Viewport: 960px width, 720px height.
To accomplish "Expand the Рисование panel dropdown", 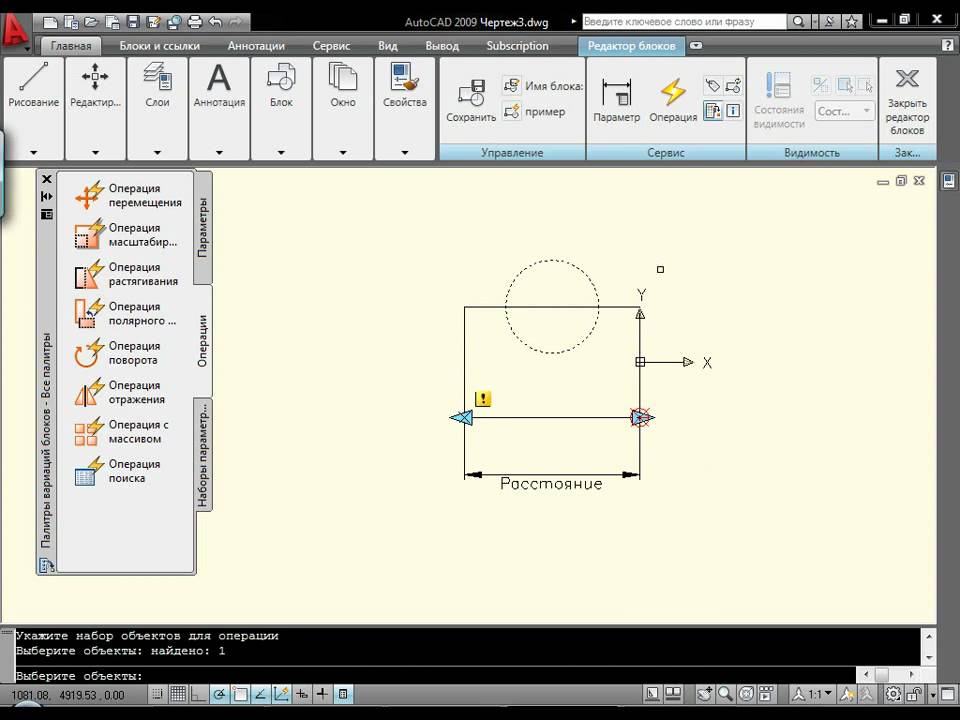I will (33, 153).
